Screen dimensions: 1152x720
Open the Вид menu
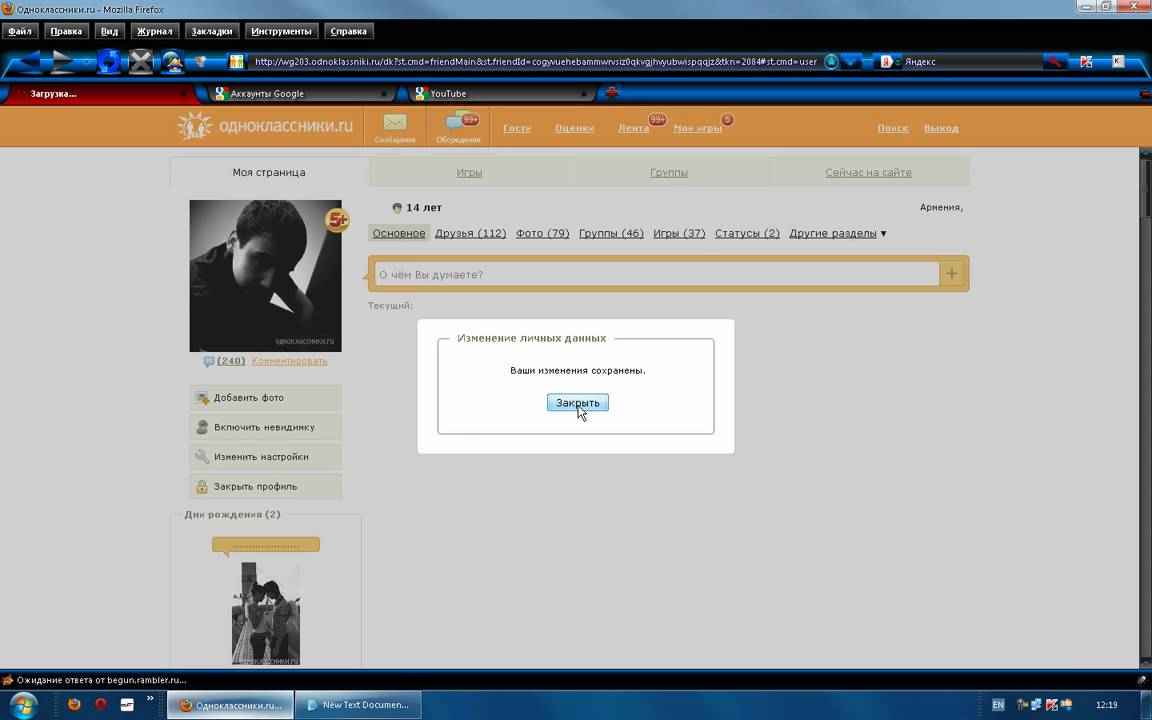click(x=109, y=31)
